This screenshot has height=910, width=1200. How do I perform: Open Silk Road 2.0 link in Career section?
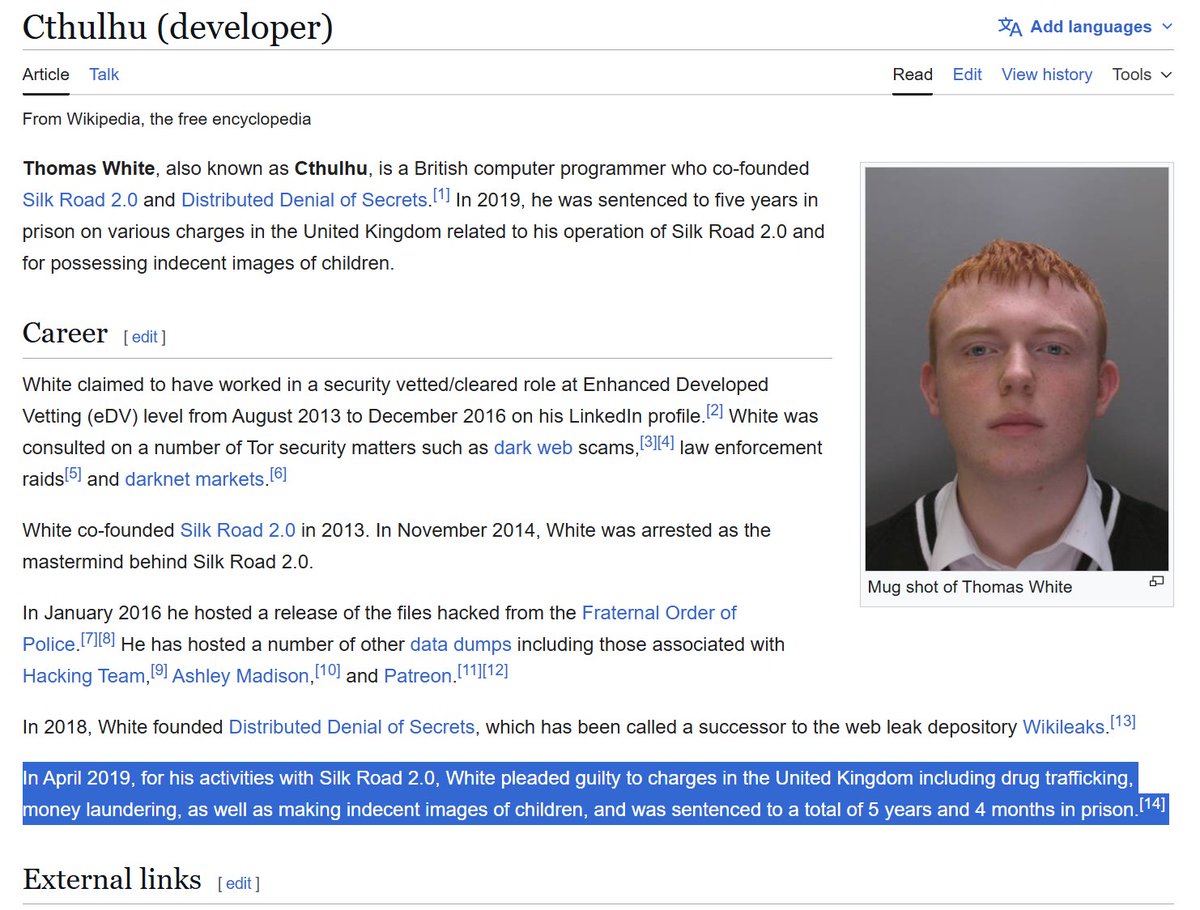pos(238,530)
